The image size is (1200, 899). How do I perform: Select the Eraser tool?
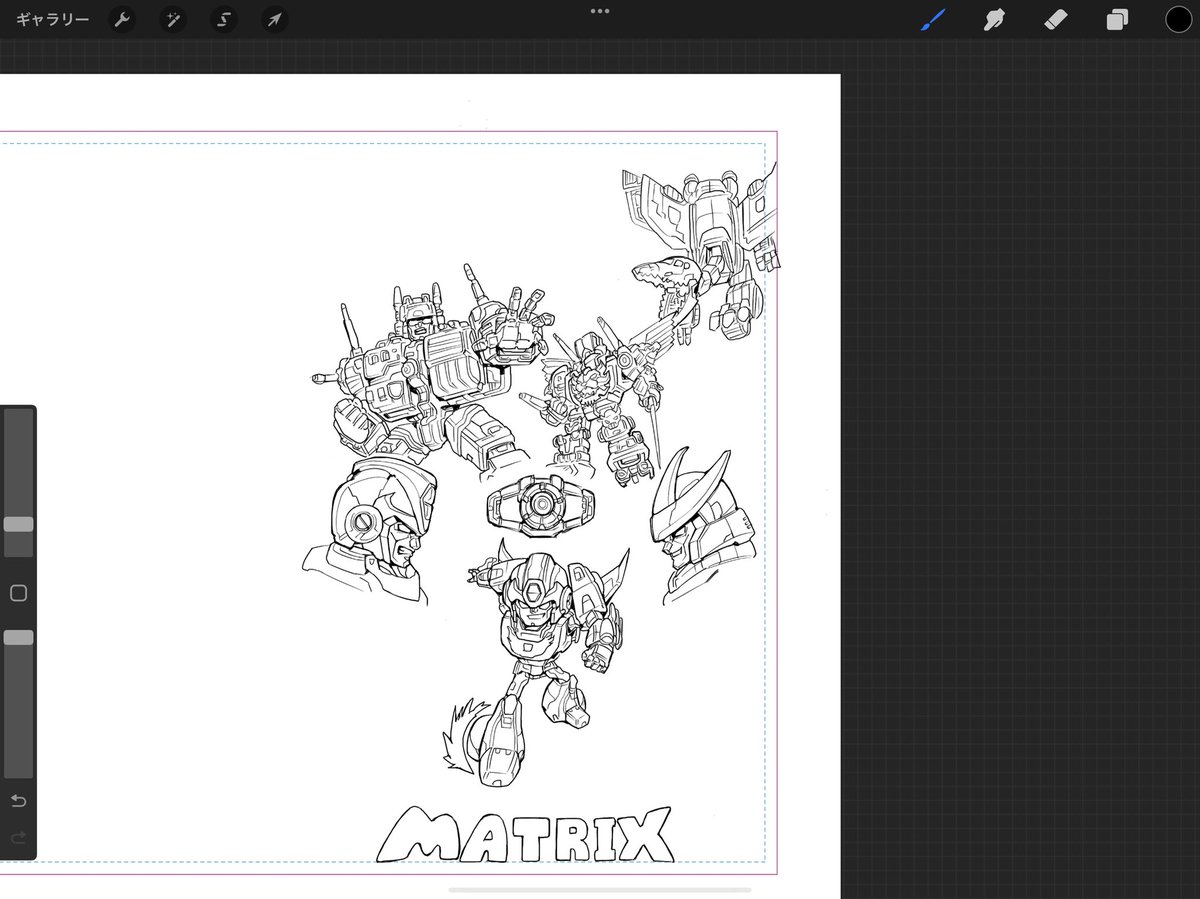[x=1056, y=20]
